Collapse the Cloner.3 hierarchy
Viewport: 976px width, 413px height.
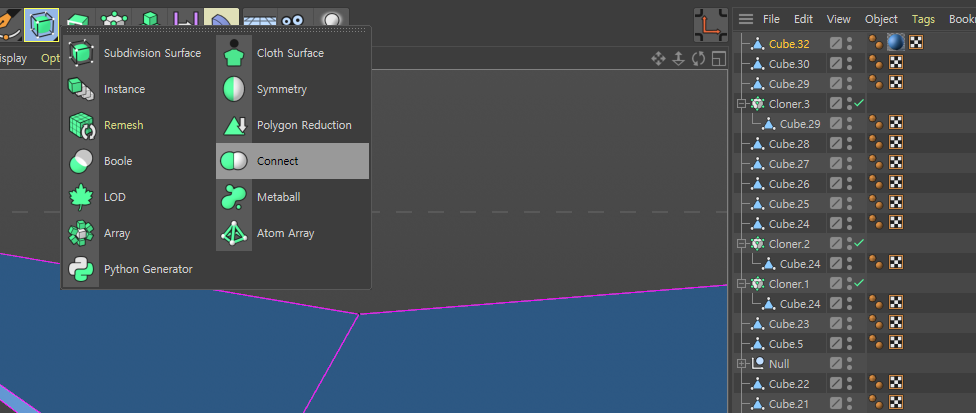[x=741, y=104]
